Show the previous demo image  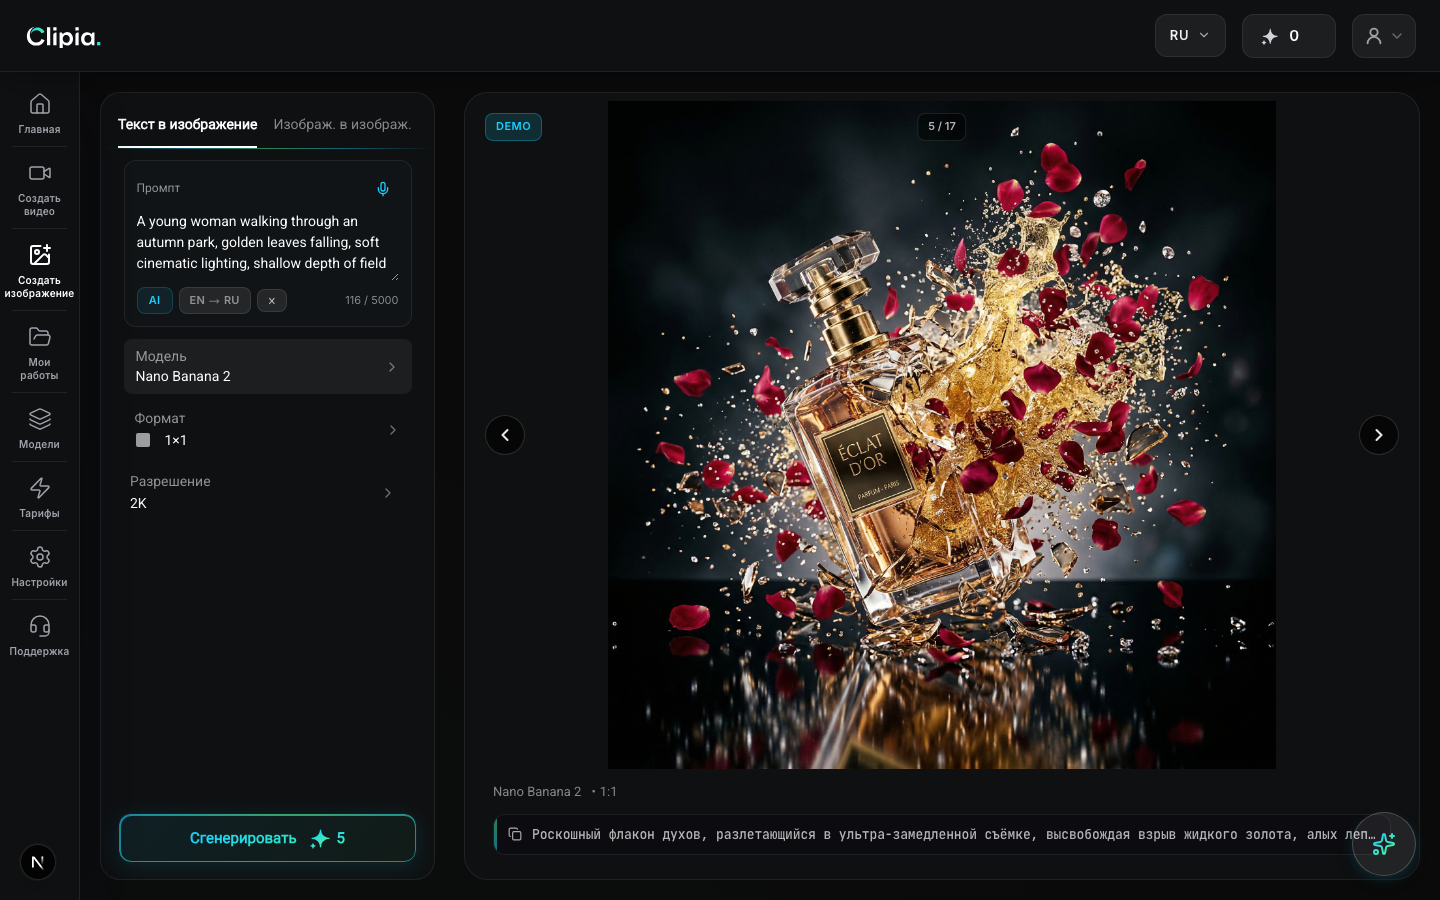click(505, 435)
